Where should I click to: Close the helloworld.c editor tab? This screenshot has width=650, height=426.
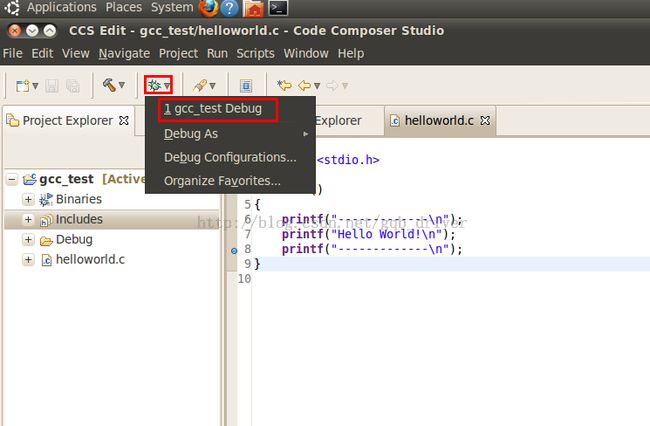(x=485, y=121)
